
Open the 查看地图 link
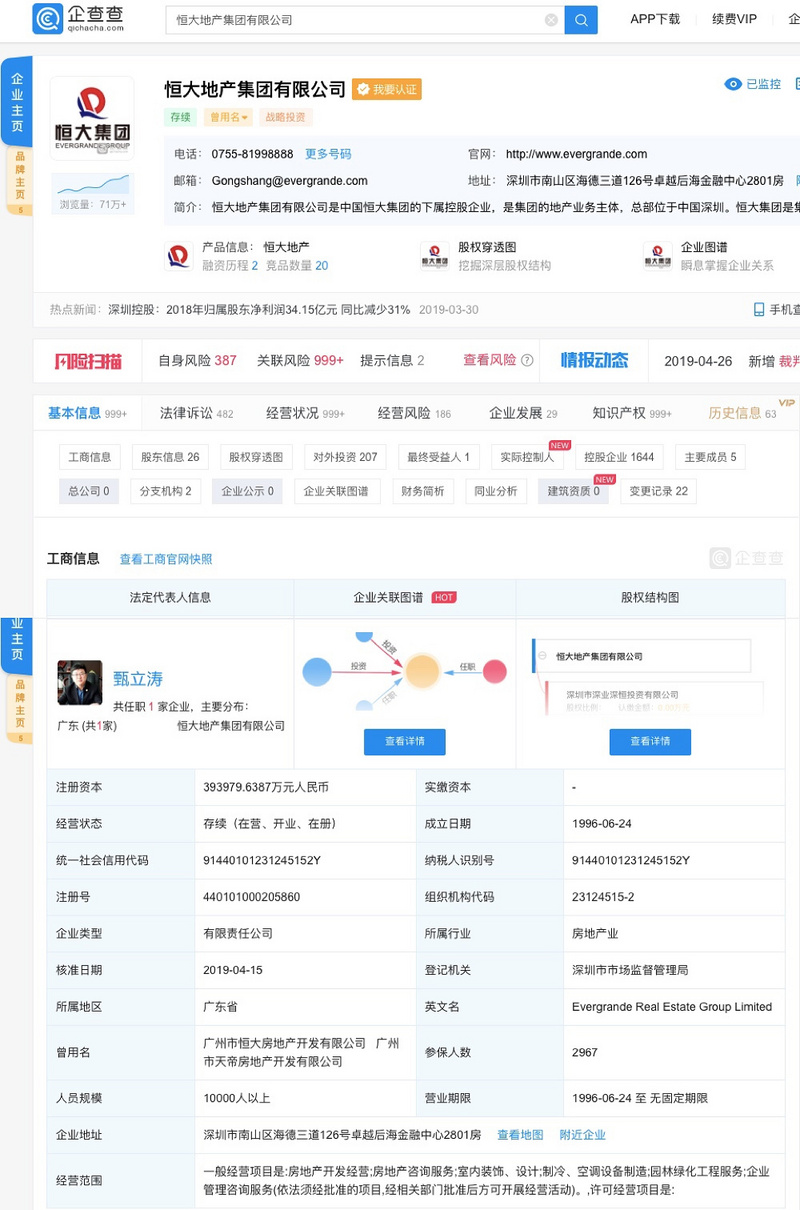[x=520, y=1135]
